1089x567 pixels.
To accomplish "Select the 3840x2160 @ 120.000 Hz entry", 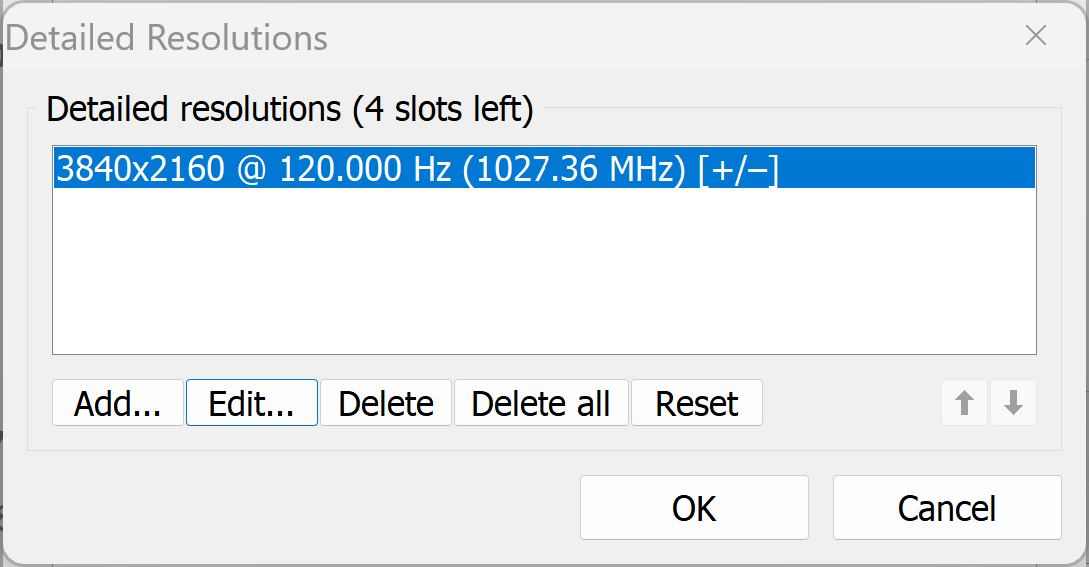I will [544, 168].
